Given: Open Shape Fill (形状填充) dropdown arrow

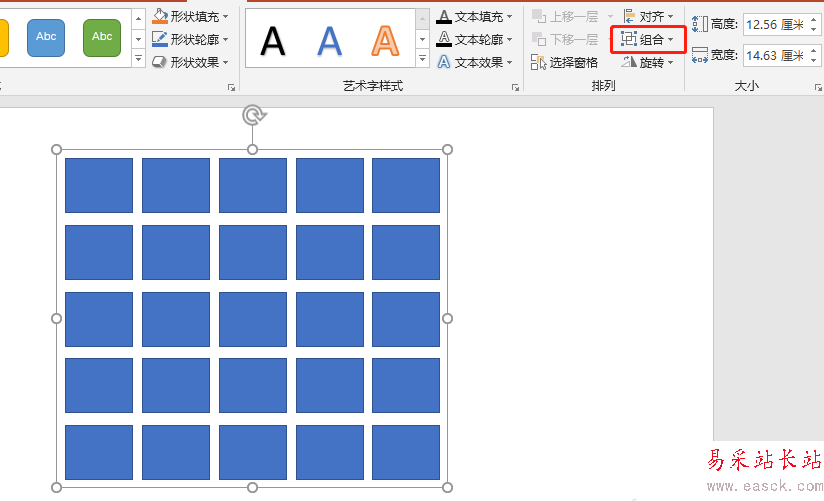Looking at the screenshot, I should click(225, 17).
